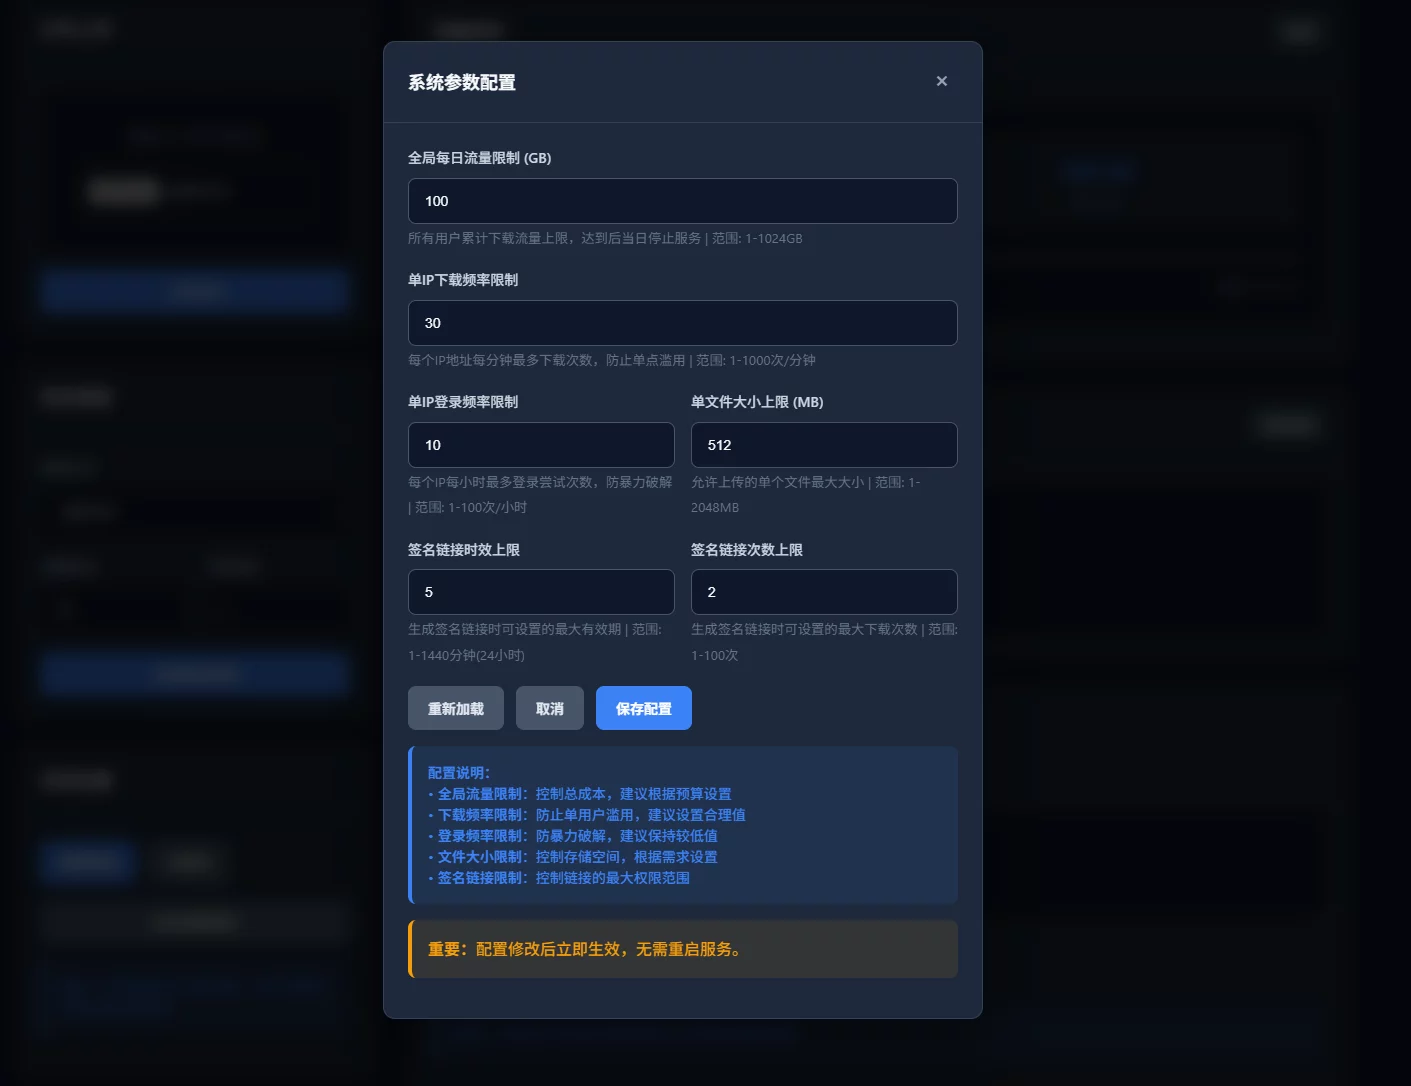Click the 取消 button
Image resolution: width=1411 pixels, height=1086 pixels.
549,708
